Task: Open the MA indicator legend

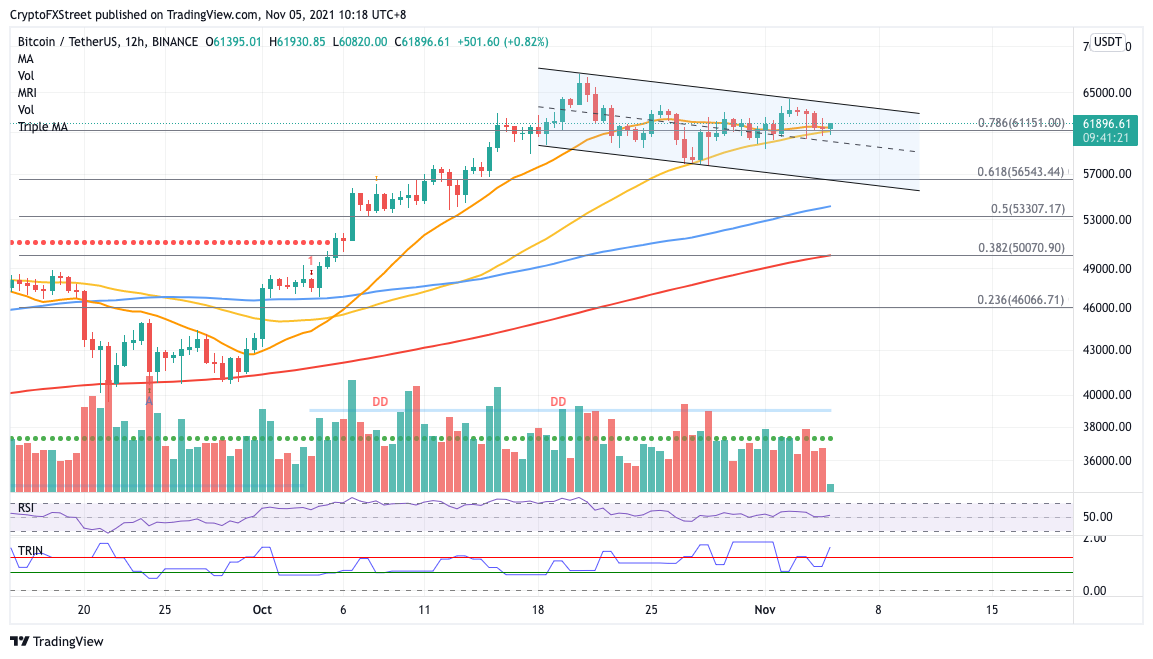Action: tap(26, 59)
